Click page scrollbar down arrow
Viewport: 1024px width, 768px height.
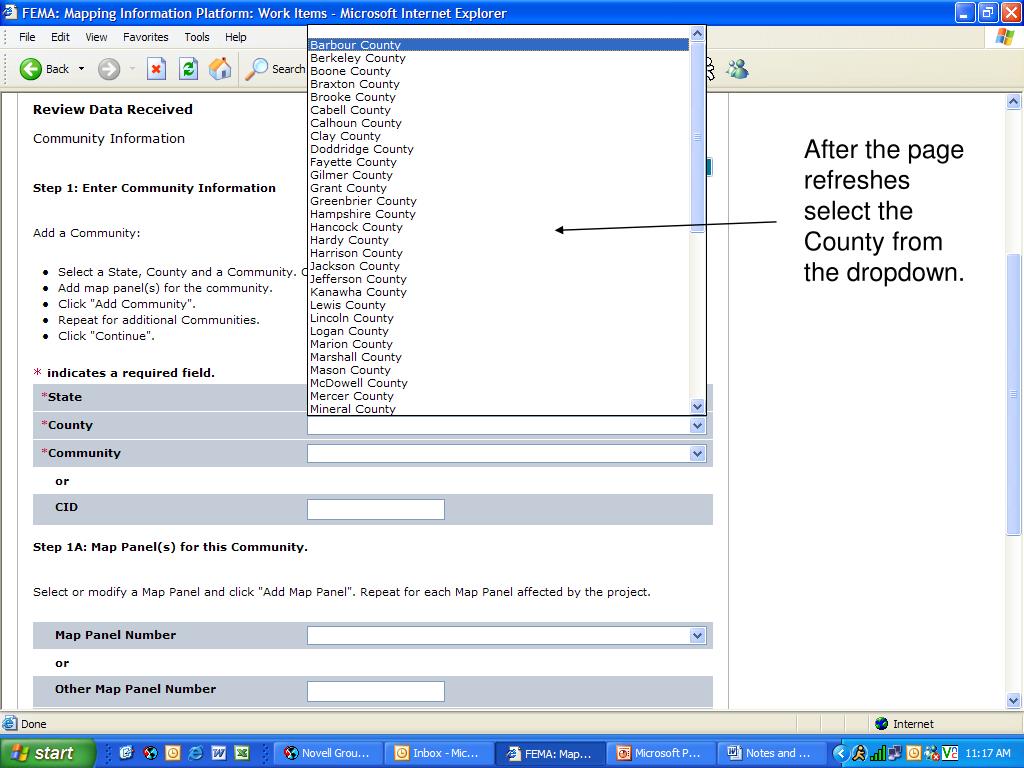1014,701
